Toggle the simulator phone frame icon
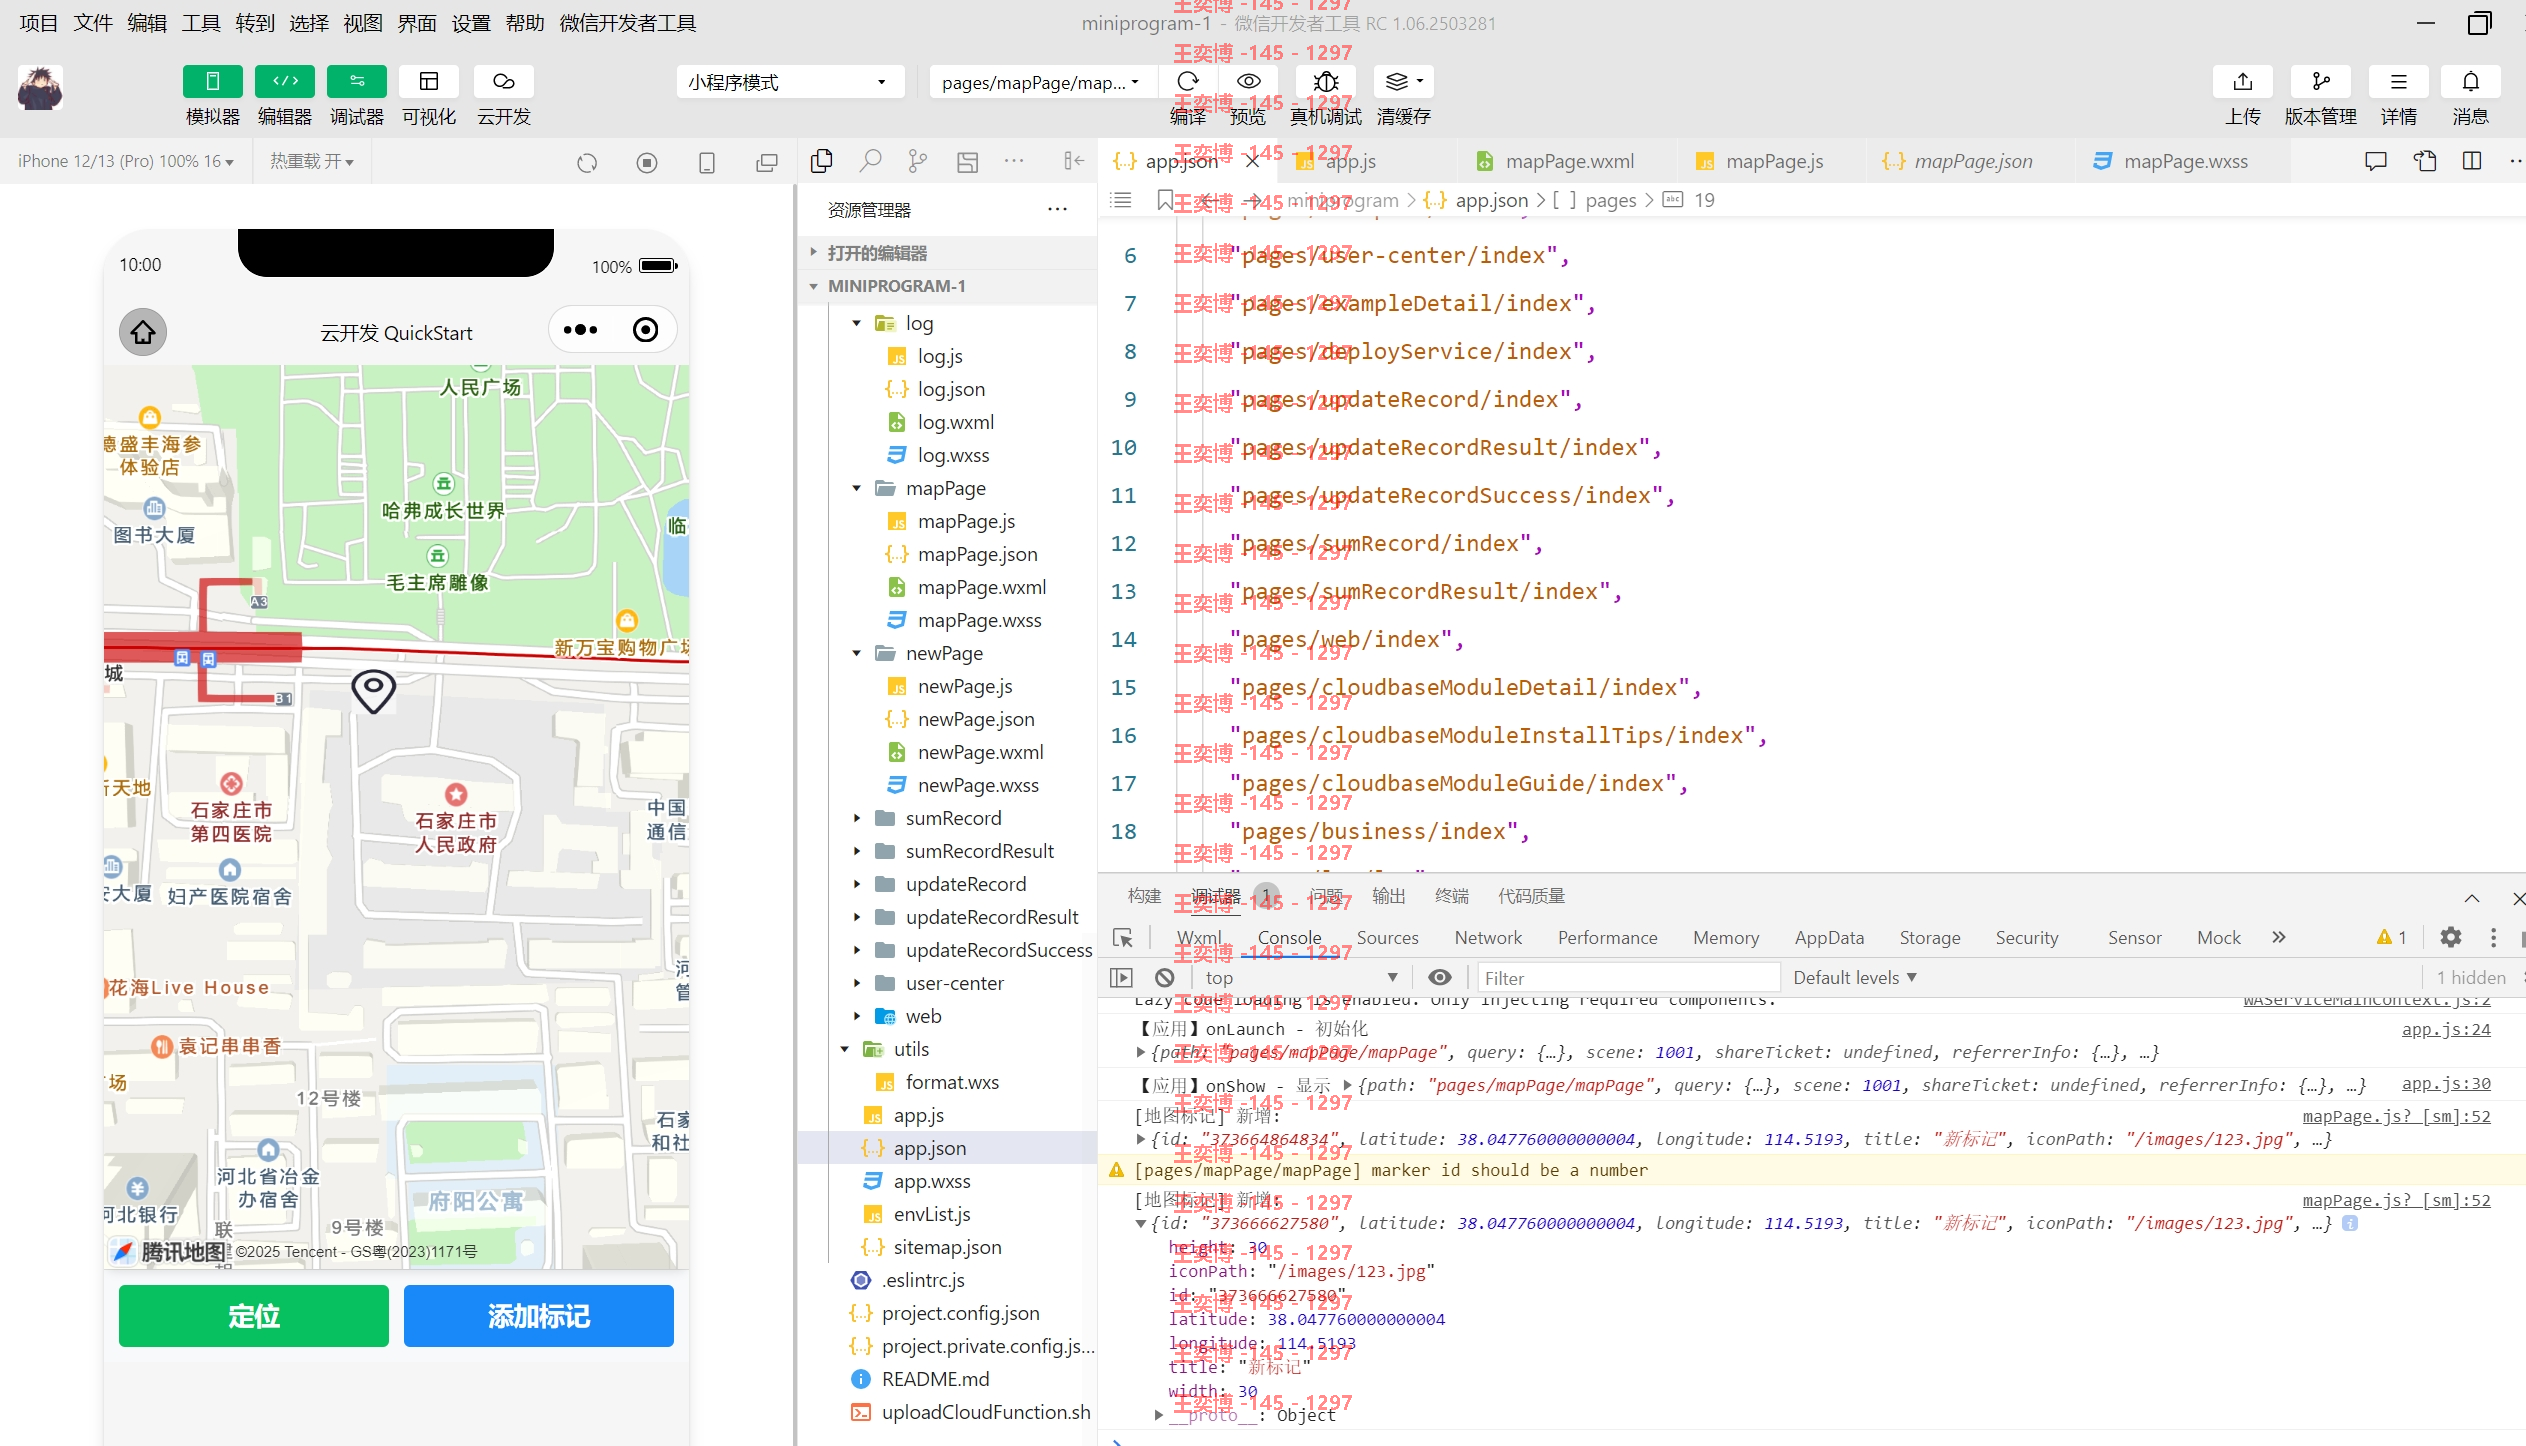The image size is (2526, 1446). [x=707, y=162]
